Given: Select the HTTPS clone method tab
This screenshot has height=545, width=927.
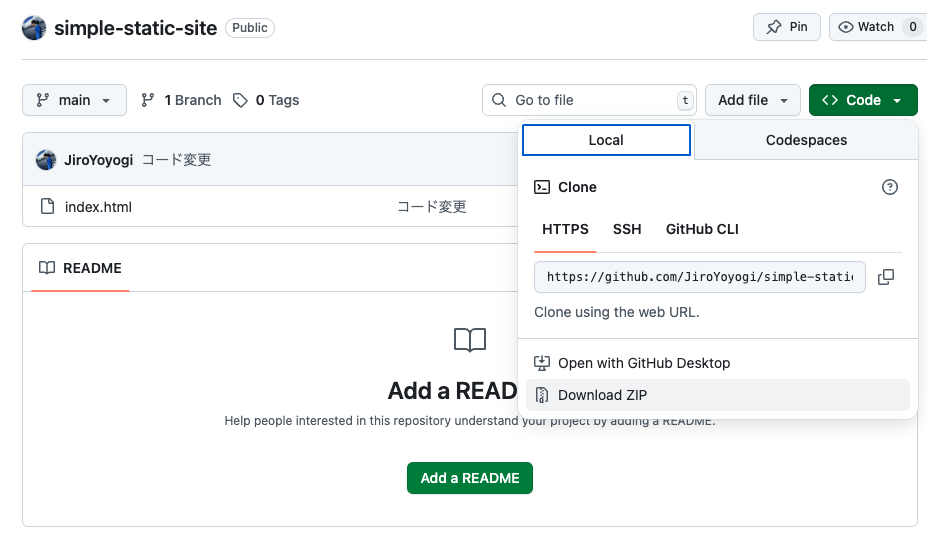Looking at the screenshot, I should point(565,229).
